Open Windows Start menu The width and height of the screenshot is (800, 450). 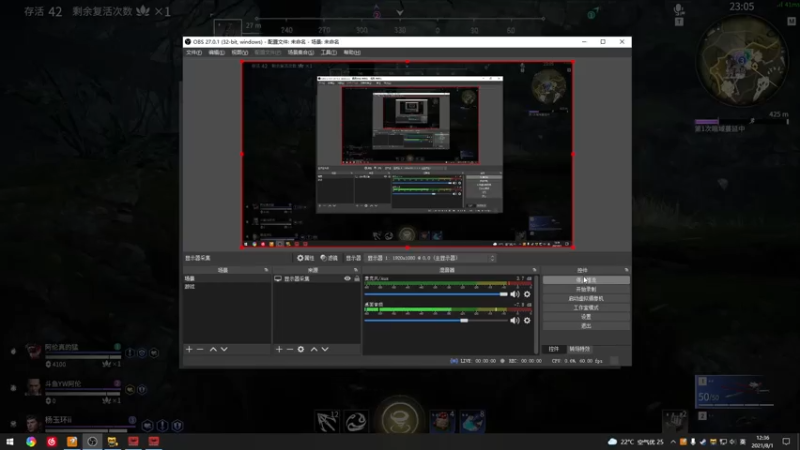coord(10,442)
